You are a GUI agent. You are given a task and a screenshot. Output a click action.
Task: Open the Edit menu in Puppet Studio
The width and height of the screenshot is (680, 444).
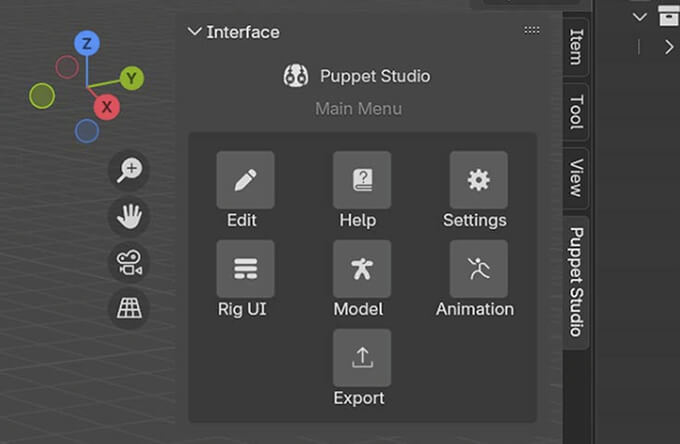pos(245,181)
